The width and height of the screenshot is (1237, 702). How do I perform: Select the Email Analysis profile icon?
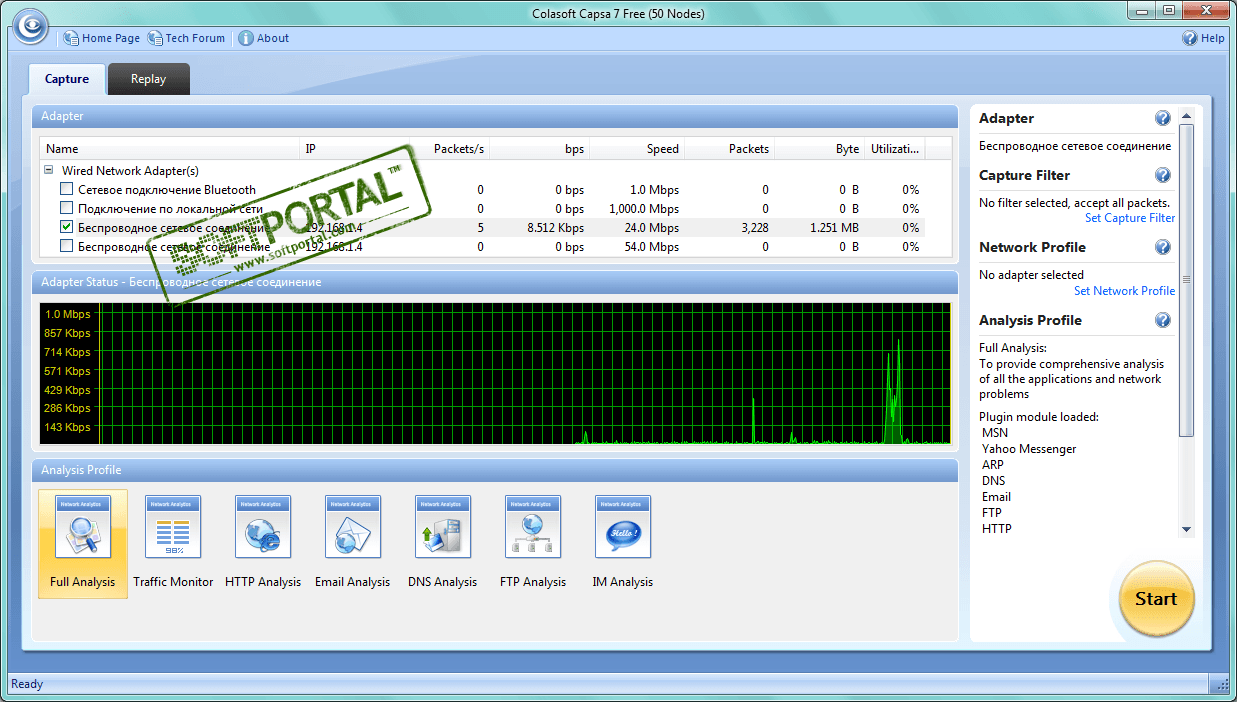tap(353, 527)
